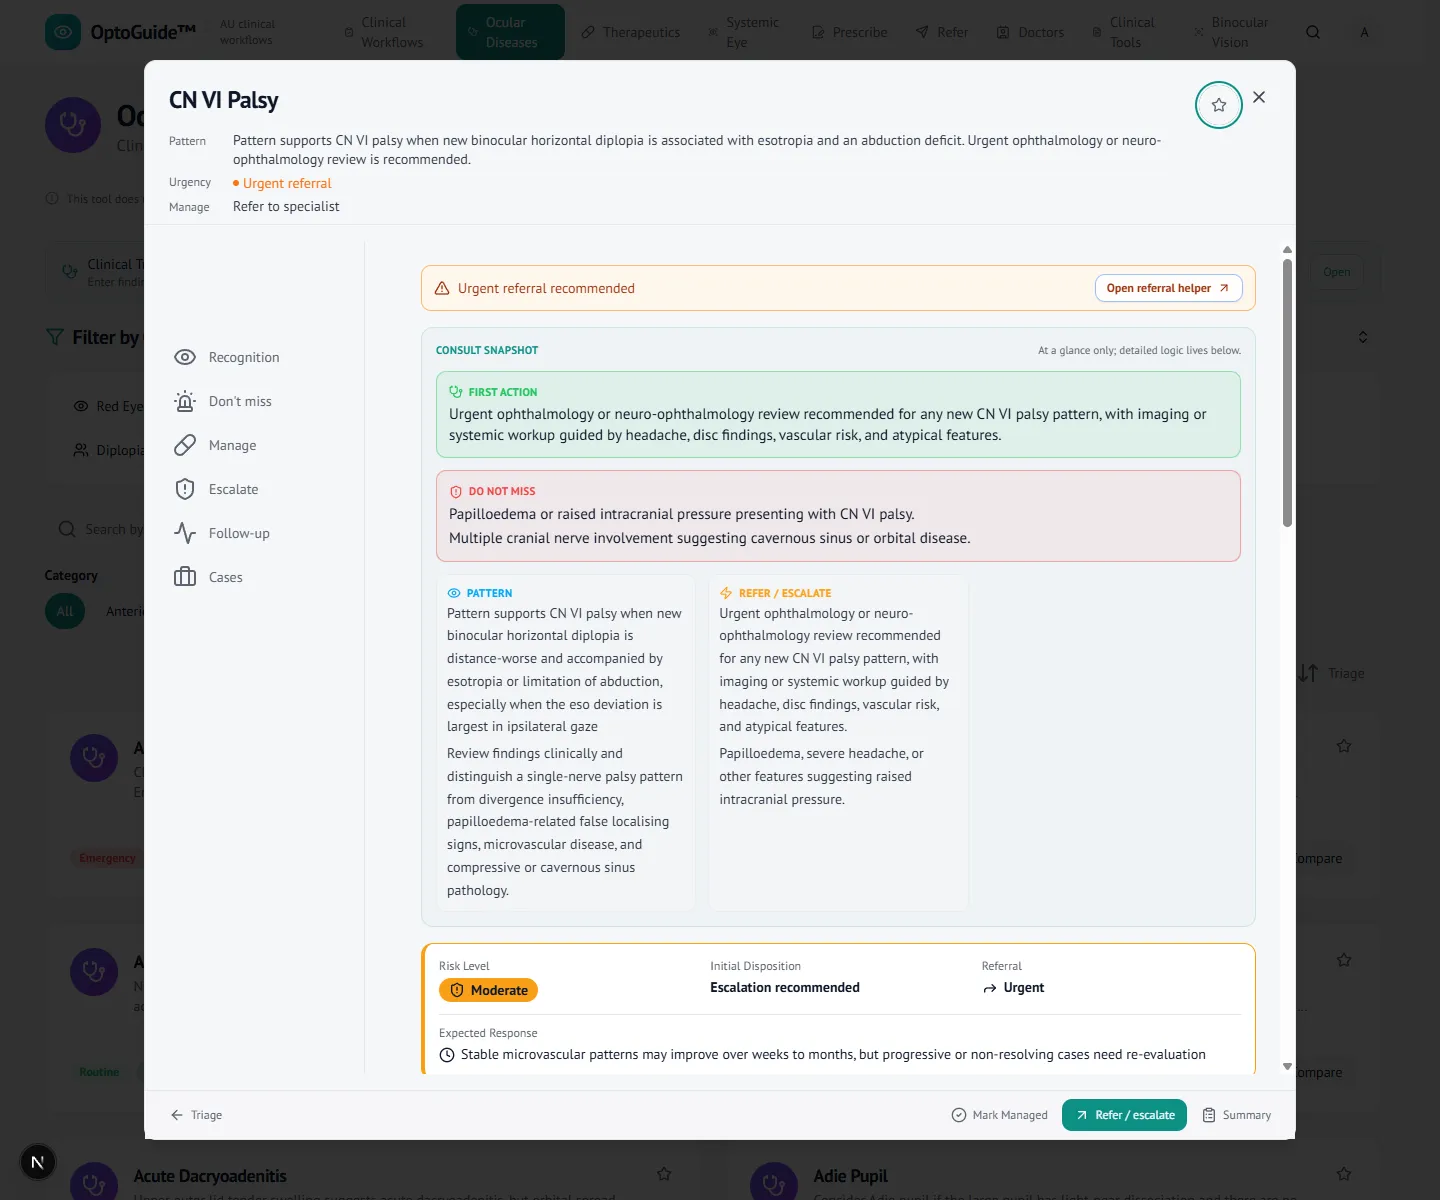Viewport: 1440px width, 1200px height.
Task: Click the Refer / escalate button
Action: pyautogui.click(x=1124, y=1115)
